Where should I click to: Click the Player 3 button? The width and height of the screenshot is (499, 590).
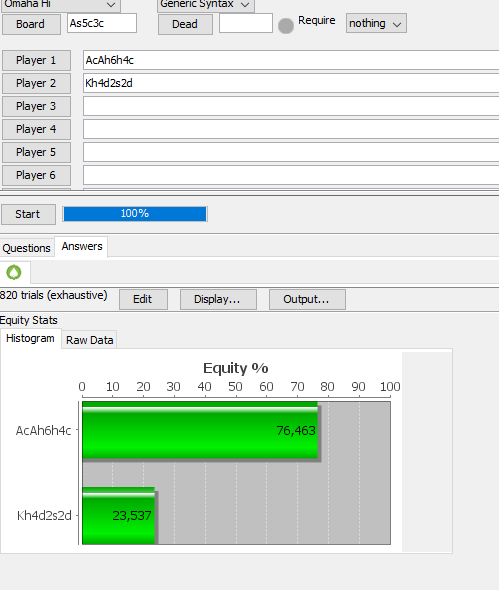click(36, 106)
